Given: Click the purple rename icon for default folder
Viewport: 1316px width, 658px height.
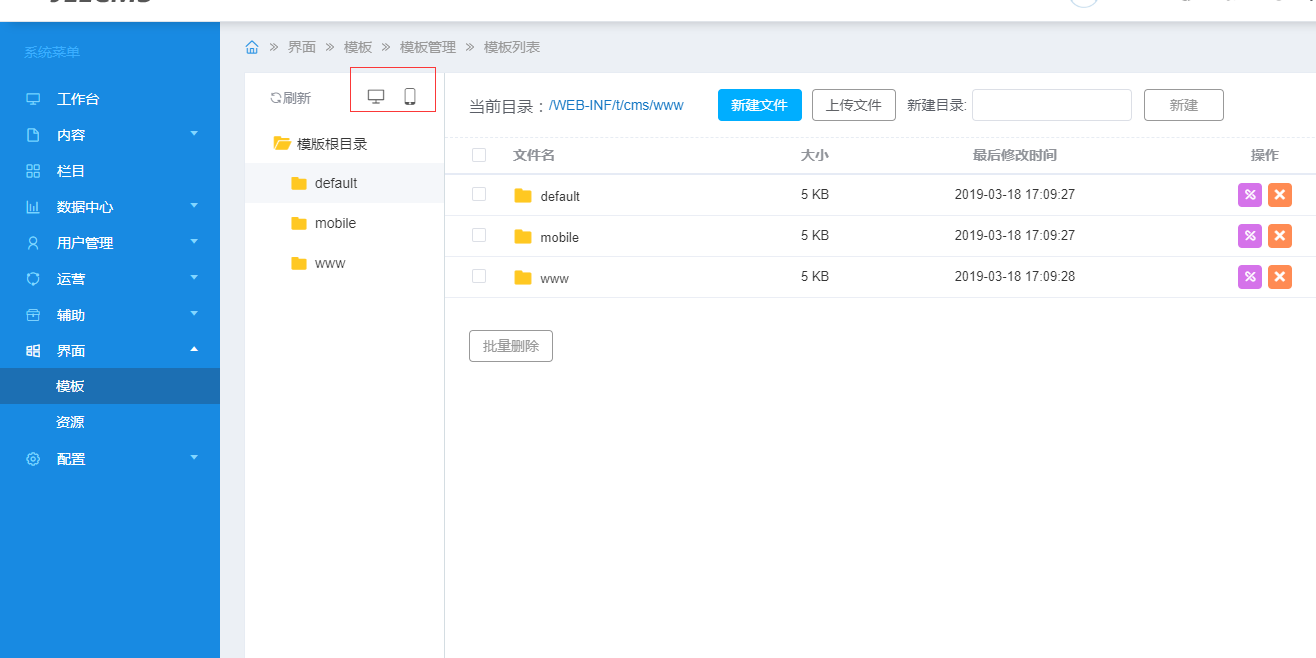Looking at the screenshot, I should (x=1249, y=195).
